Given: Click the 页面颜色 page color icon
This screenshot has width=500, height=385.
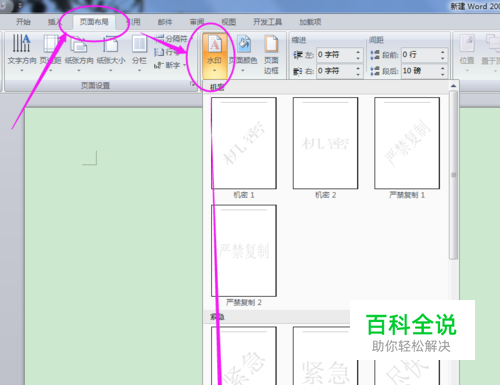Looking at the screenshot, I should tap(244, 44).
